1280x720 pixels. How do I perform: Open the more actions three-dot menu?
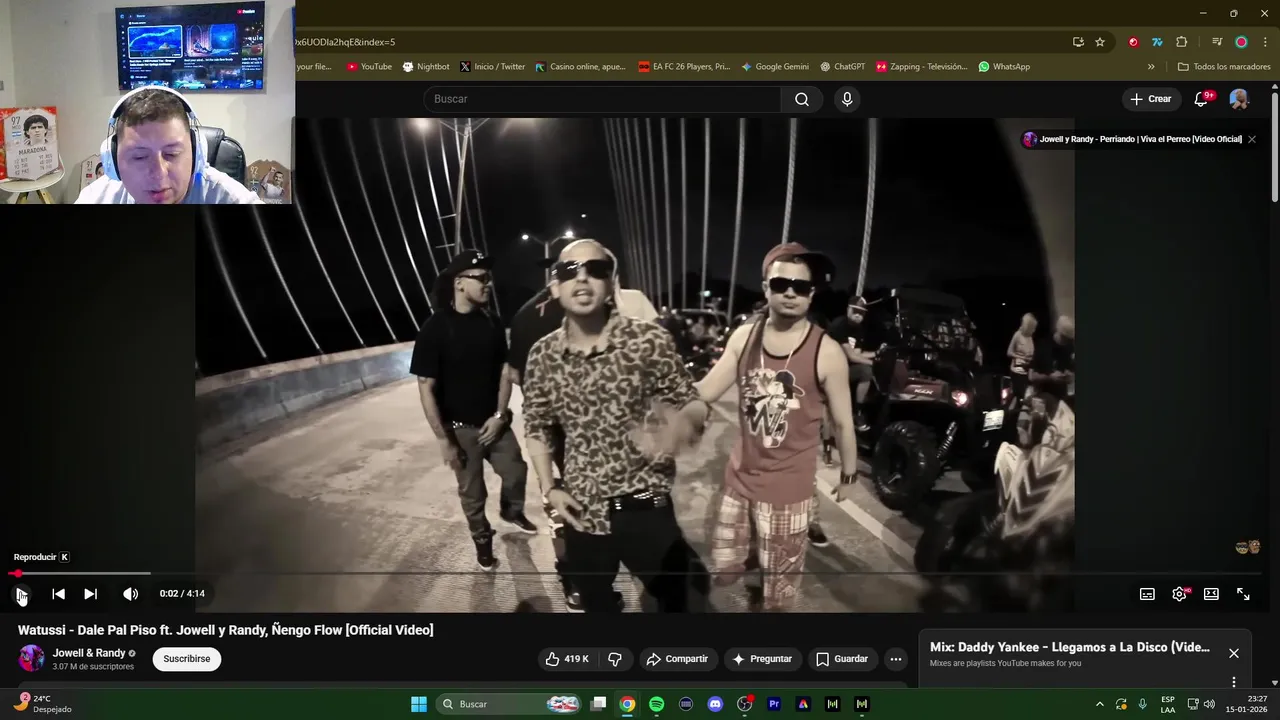point(896,659)
